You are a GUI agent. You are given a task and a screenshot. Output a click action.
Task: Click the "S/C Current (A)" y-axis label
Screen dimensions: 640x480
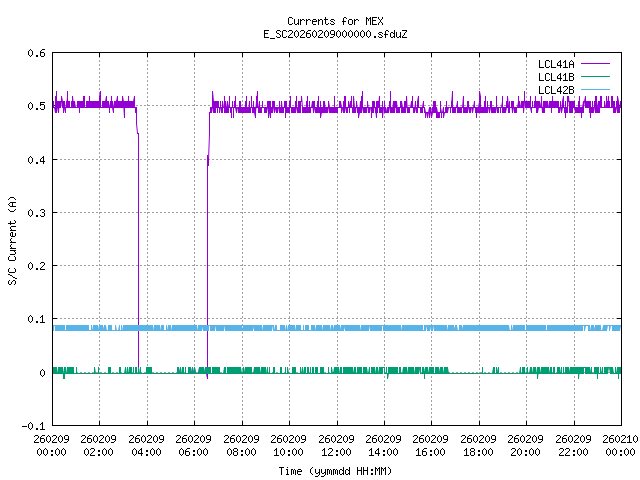click(13, 239)
